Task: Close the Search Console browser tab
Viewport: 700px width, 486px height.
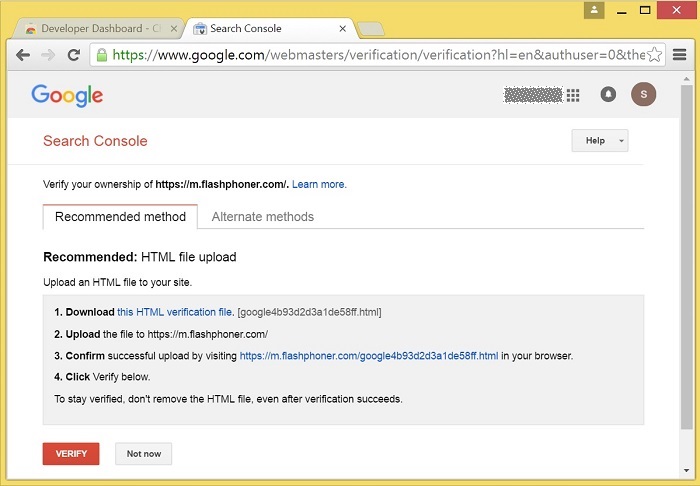Action: point(343,28)
